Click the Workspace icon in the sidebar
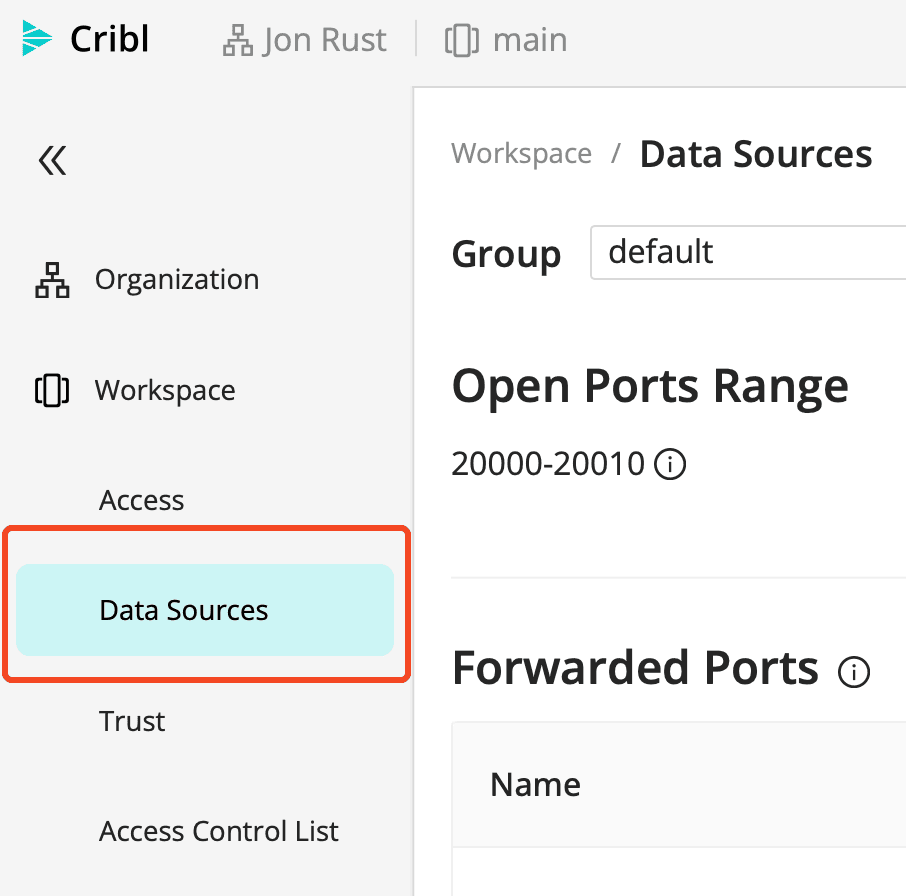This screenshot has height=896, width=906. 51,390
